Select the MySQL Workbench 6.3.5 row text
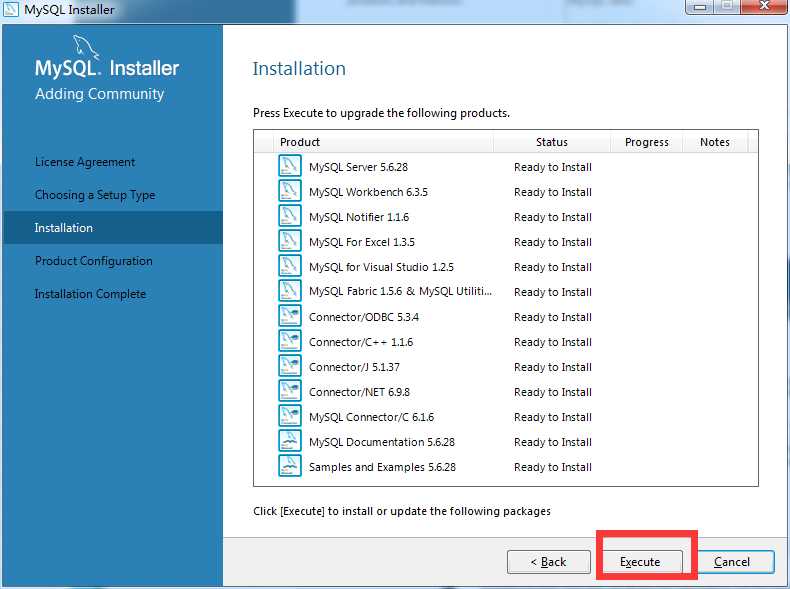 point(368,192)
